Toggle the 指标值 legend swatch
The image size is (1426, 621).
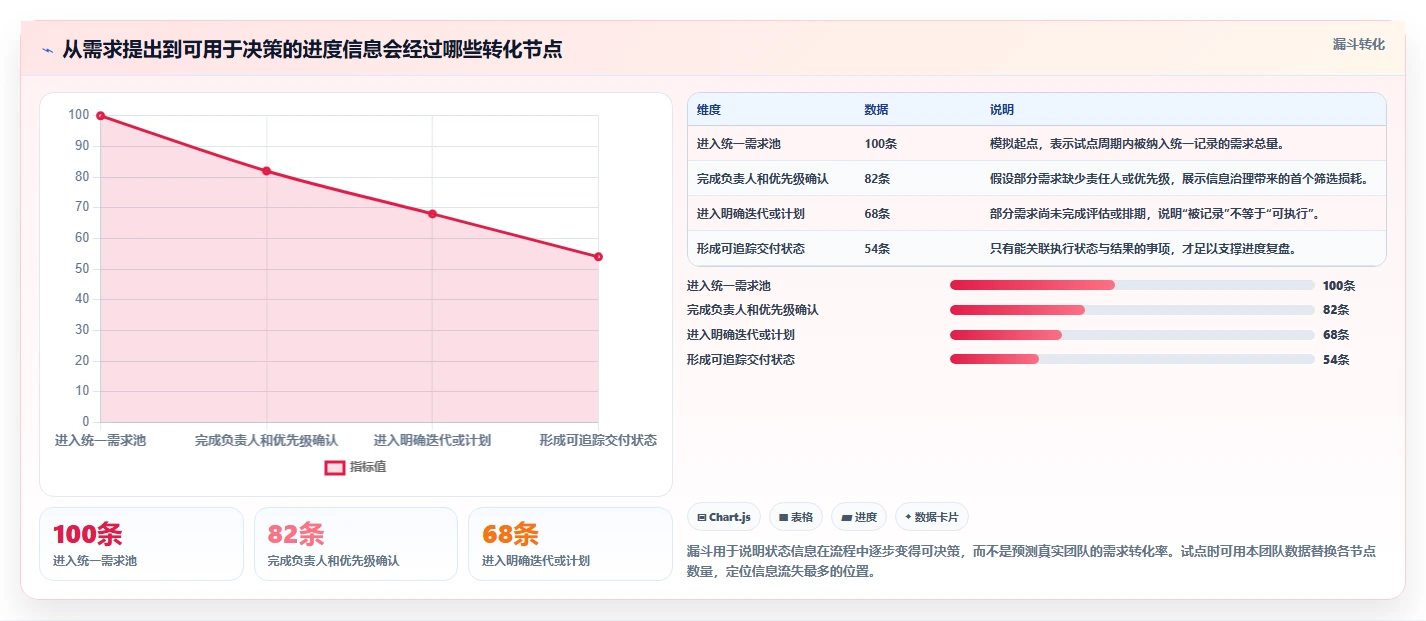pos(335,467)
